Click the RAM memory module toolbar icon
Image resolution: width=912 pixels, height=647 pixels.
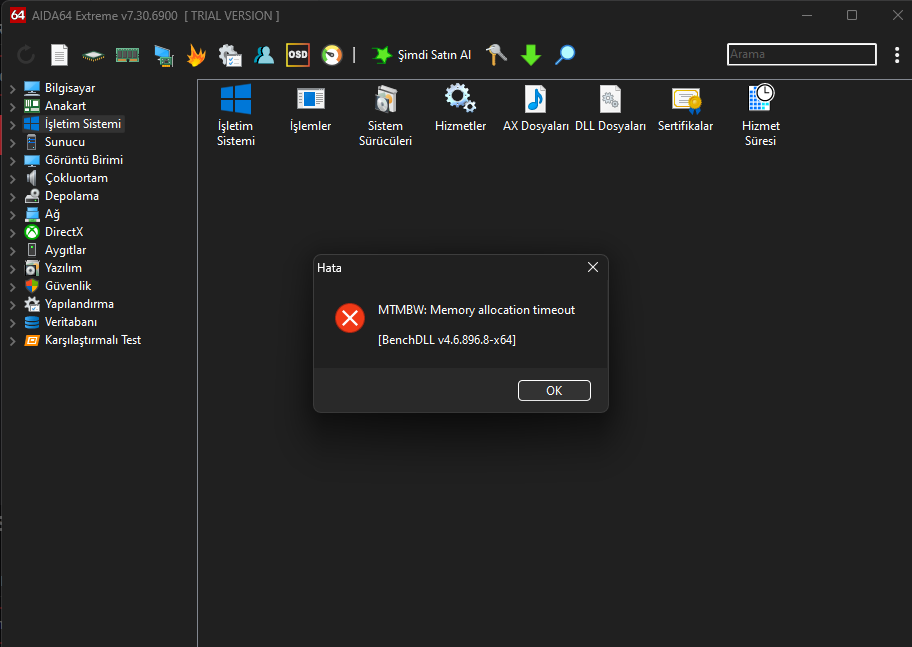127,55
